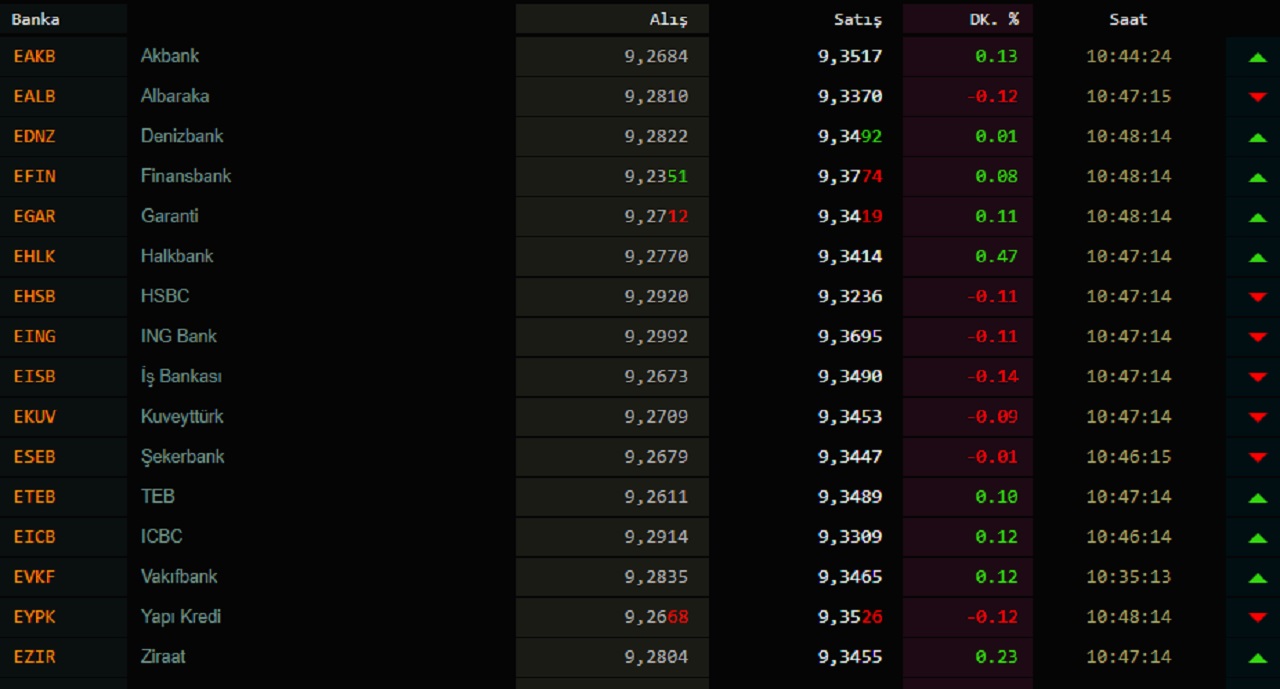Open the EAKB ticker code link

35,56
